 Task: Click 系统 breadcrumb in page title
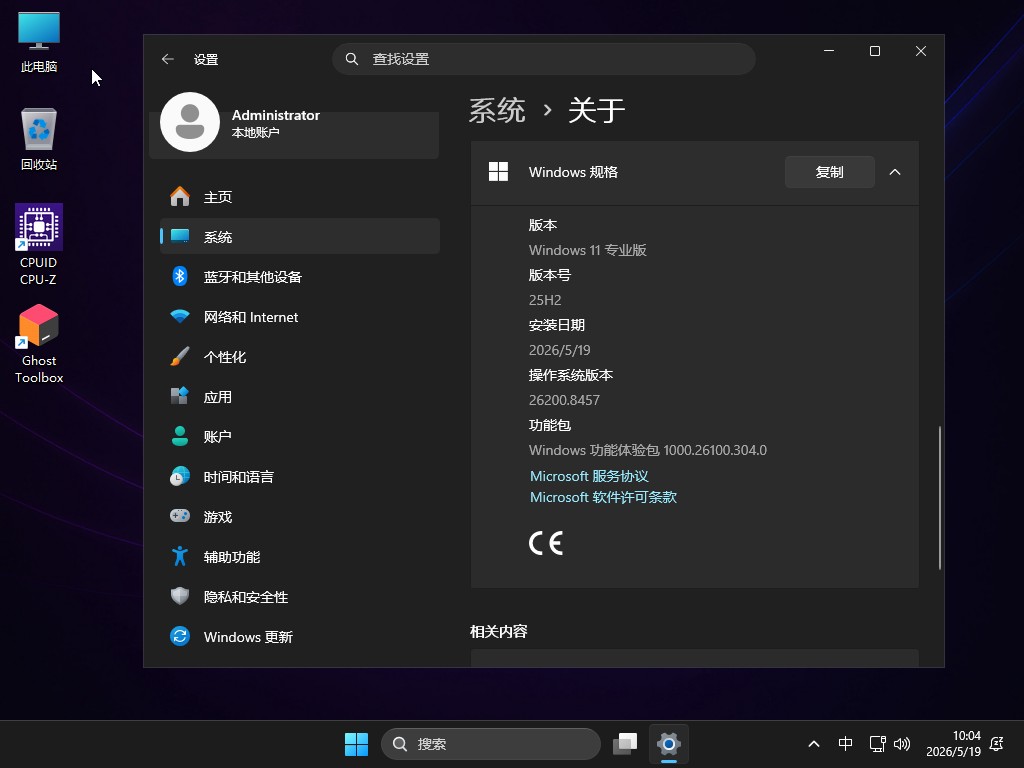click(x=497, y=110)
